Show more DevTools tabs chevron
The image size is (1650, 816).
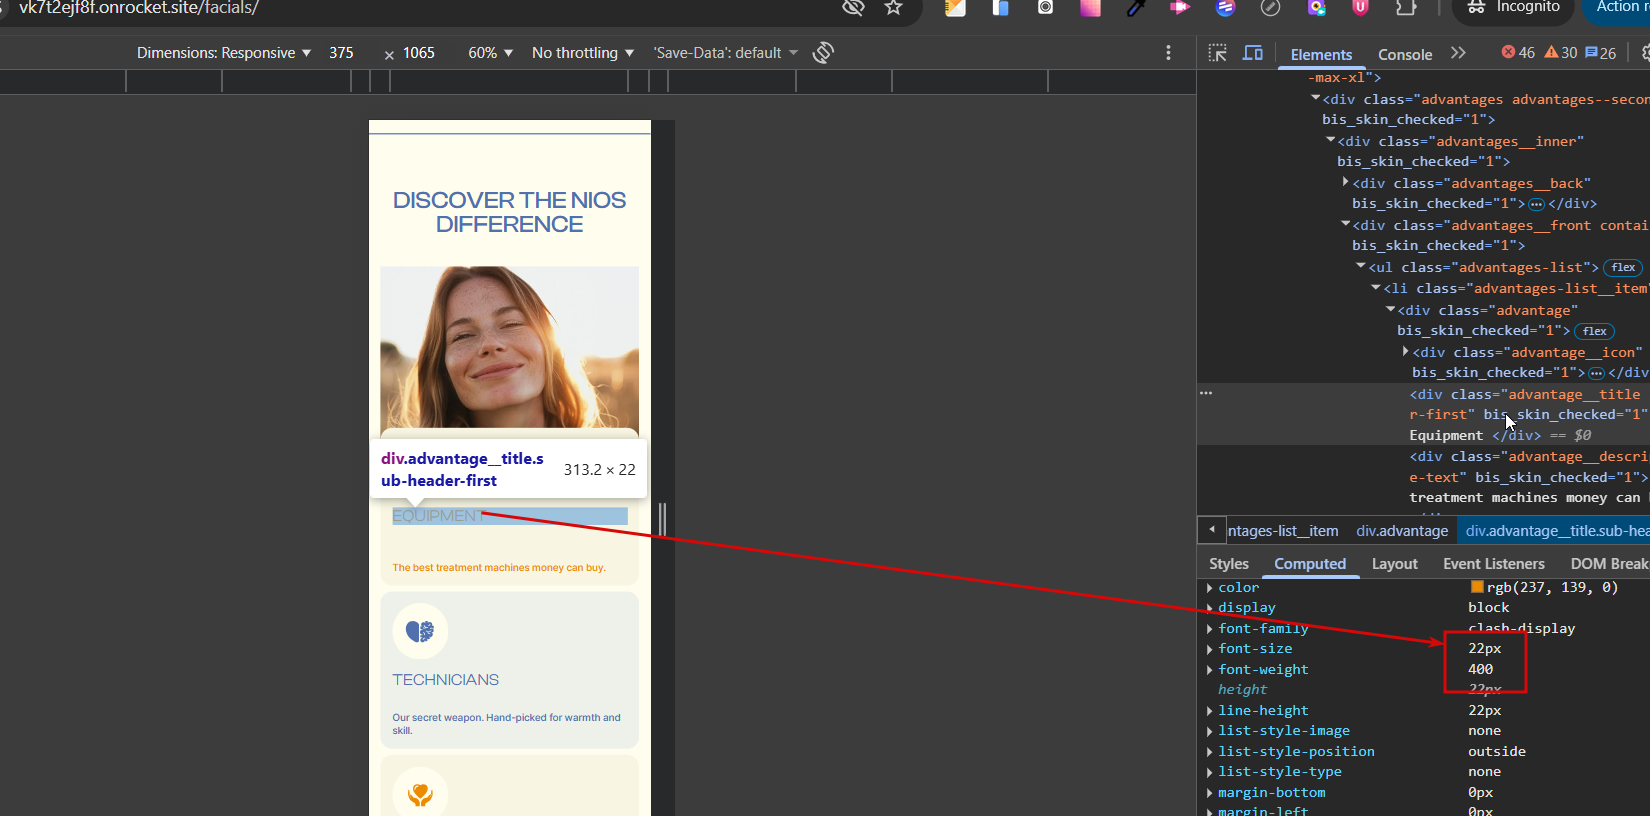(1458, 53)
